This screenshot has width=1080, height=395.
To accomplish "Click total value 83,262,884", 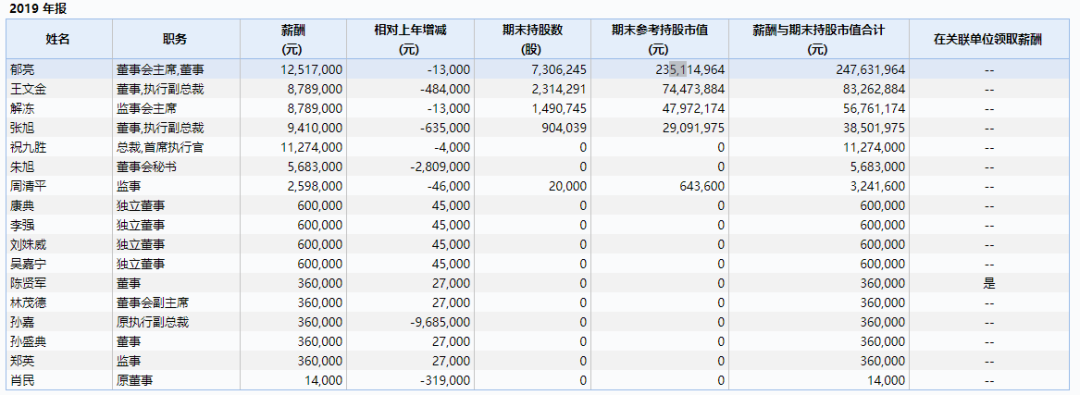I will (x=873, y=89).
